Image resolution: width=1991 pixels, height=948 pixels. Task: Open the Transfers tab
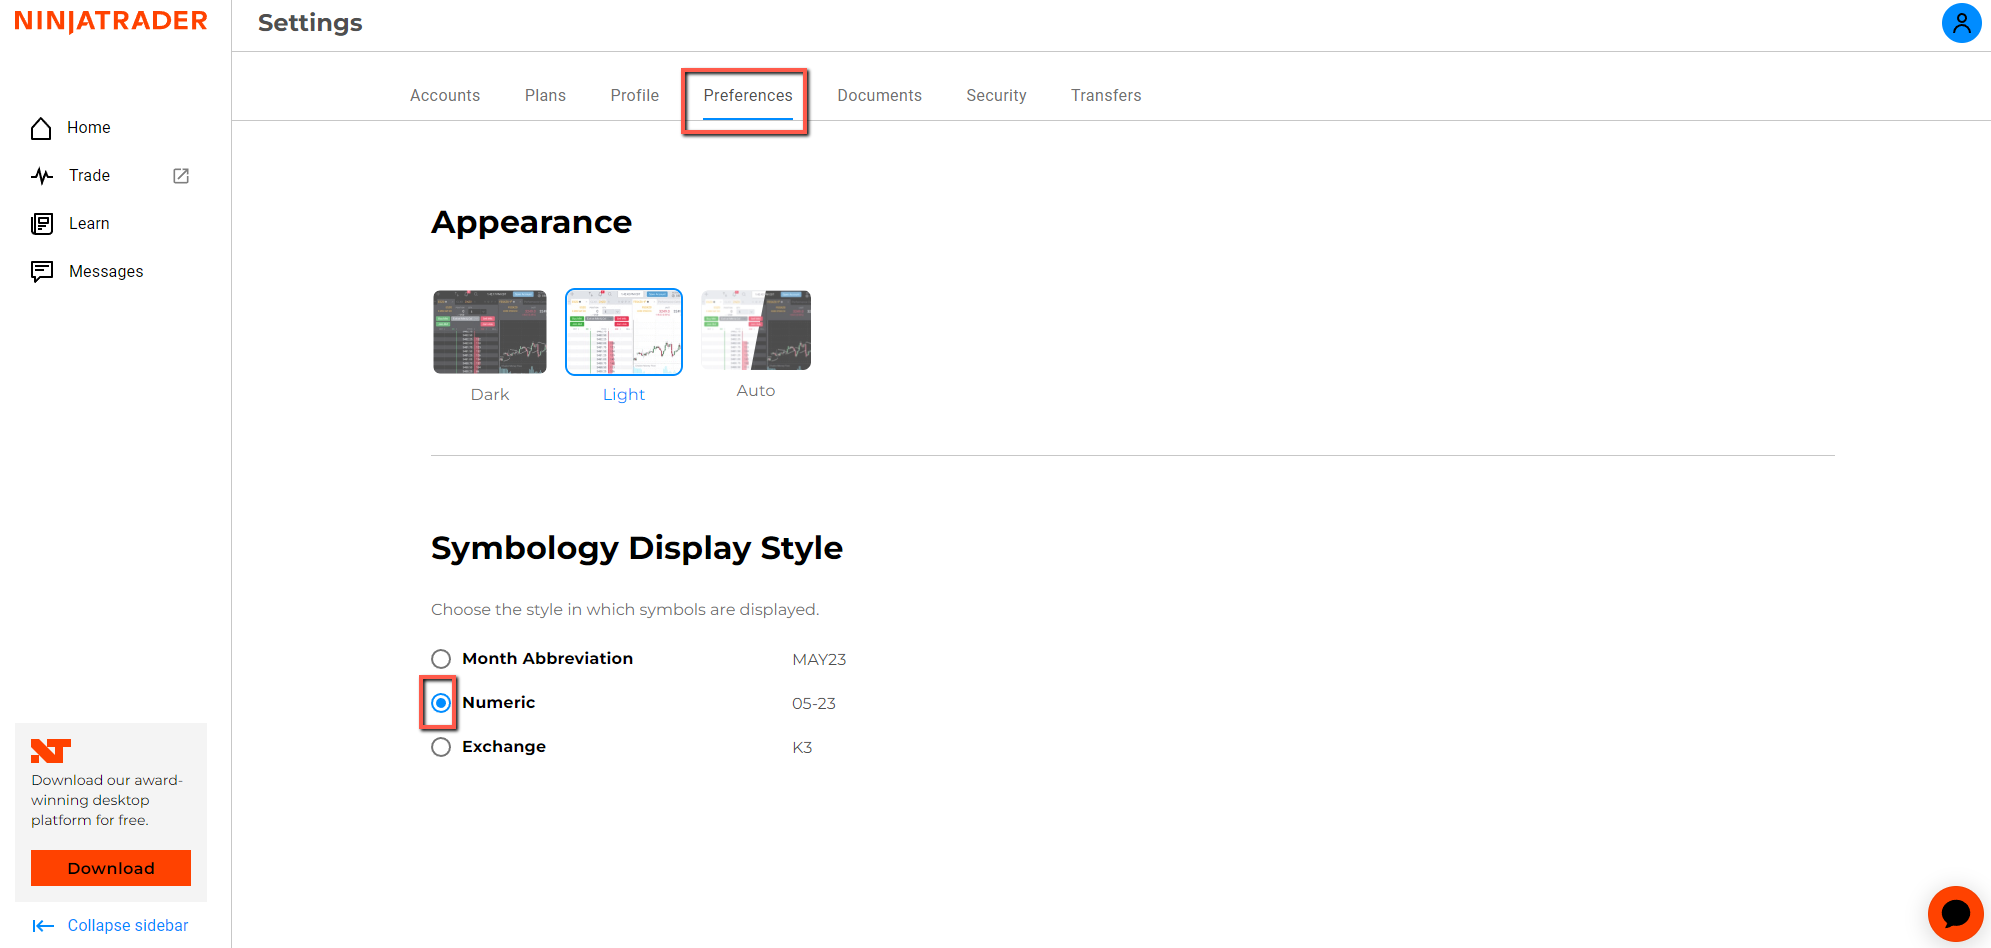(1106, 96)
